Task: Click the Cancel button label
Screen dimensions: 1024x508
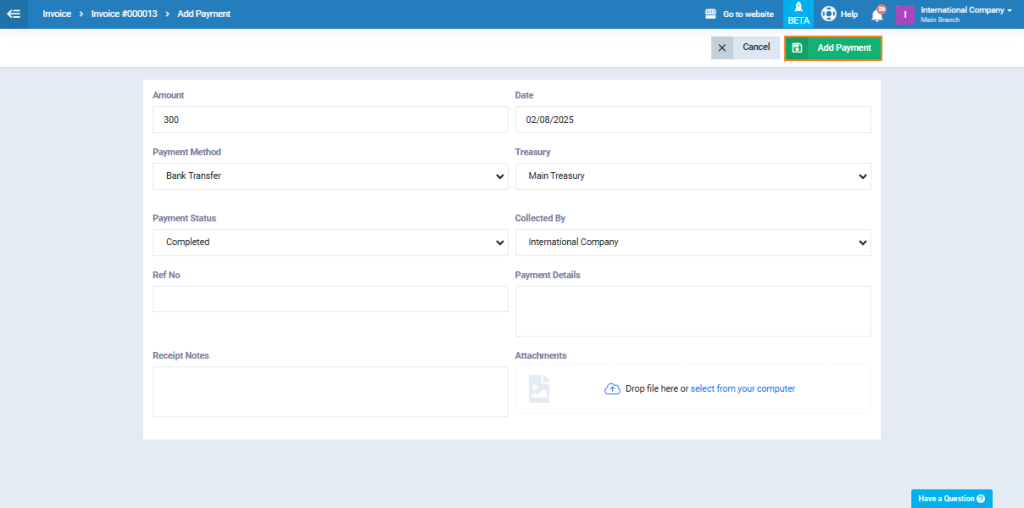Action: tap(756, 48)
